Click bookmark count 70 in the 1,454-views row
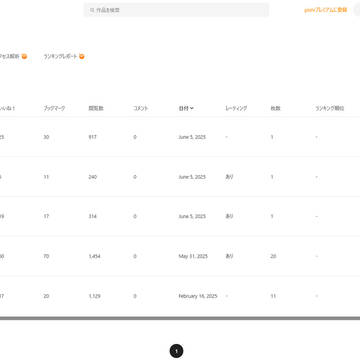360x360 pixels. coord(46,256)
